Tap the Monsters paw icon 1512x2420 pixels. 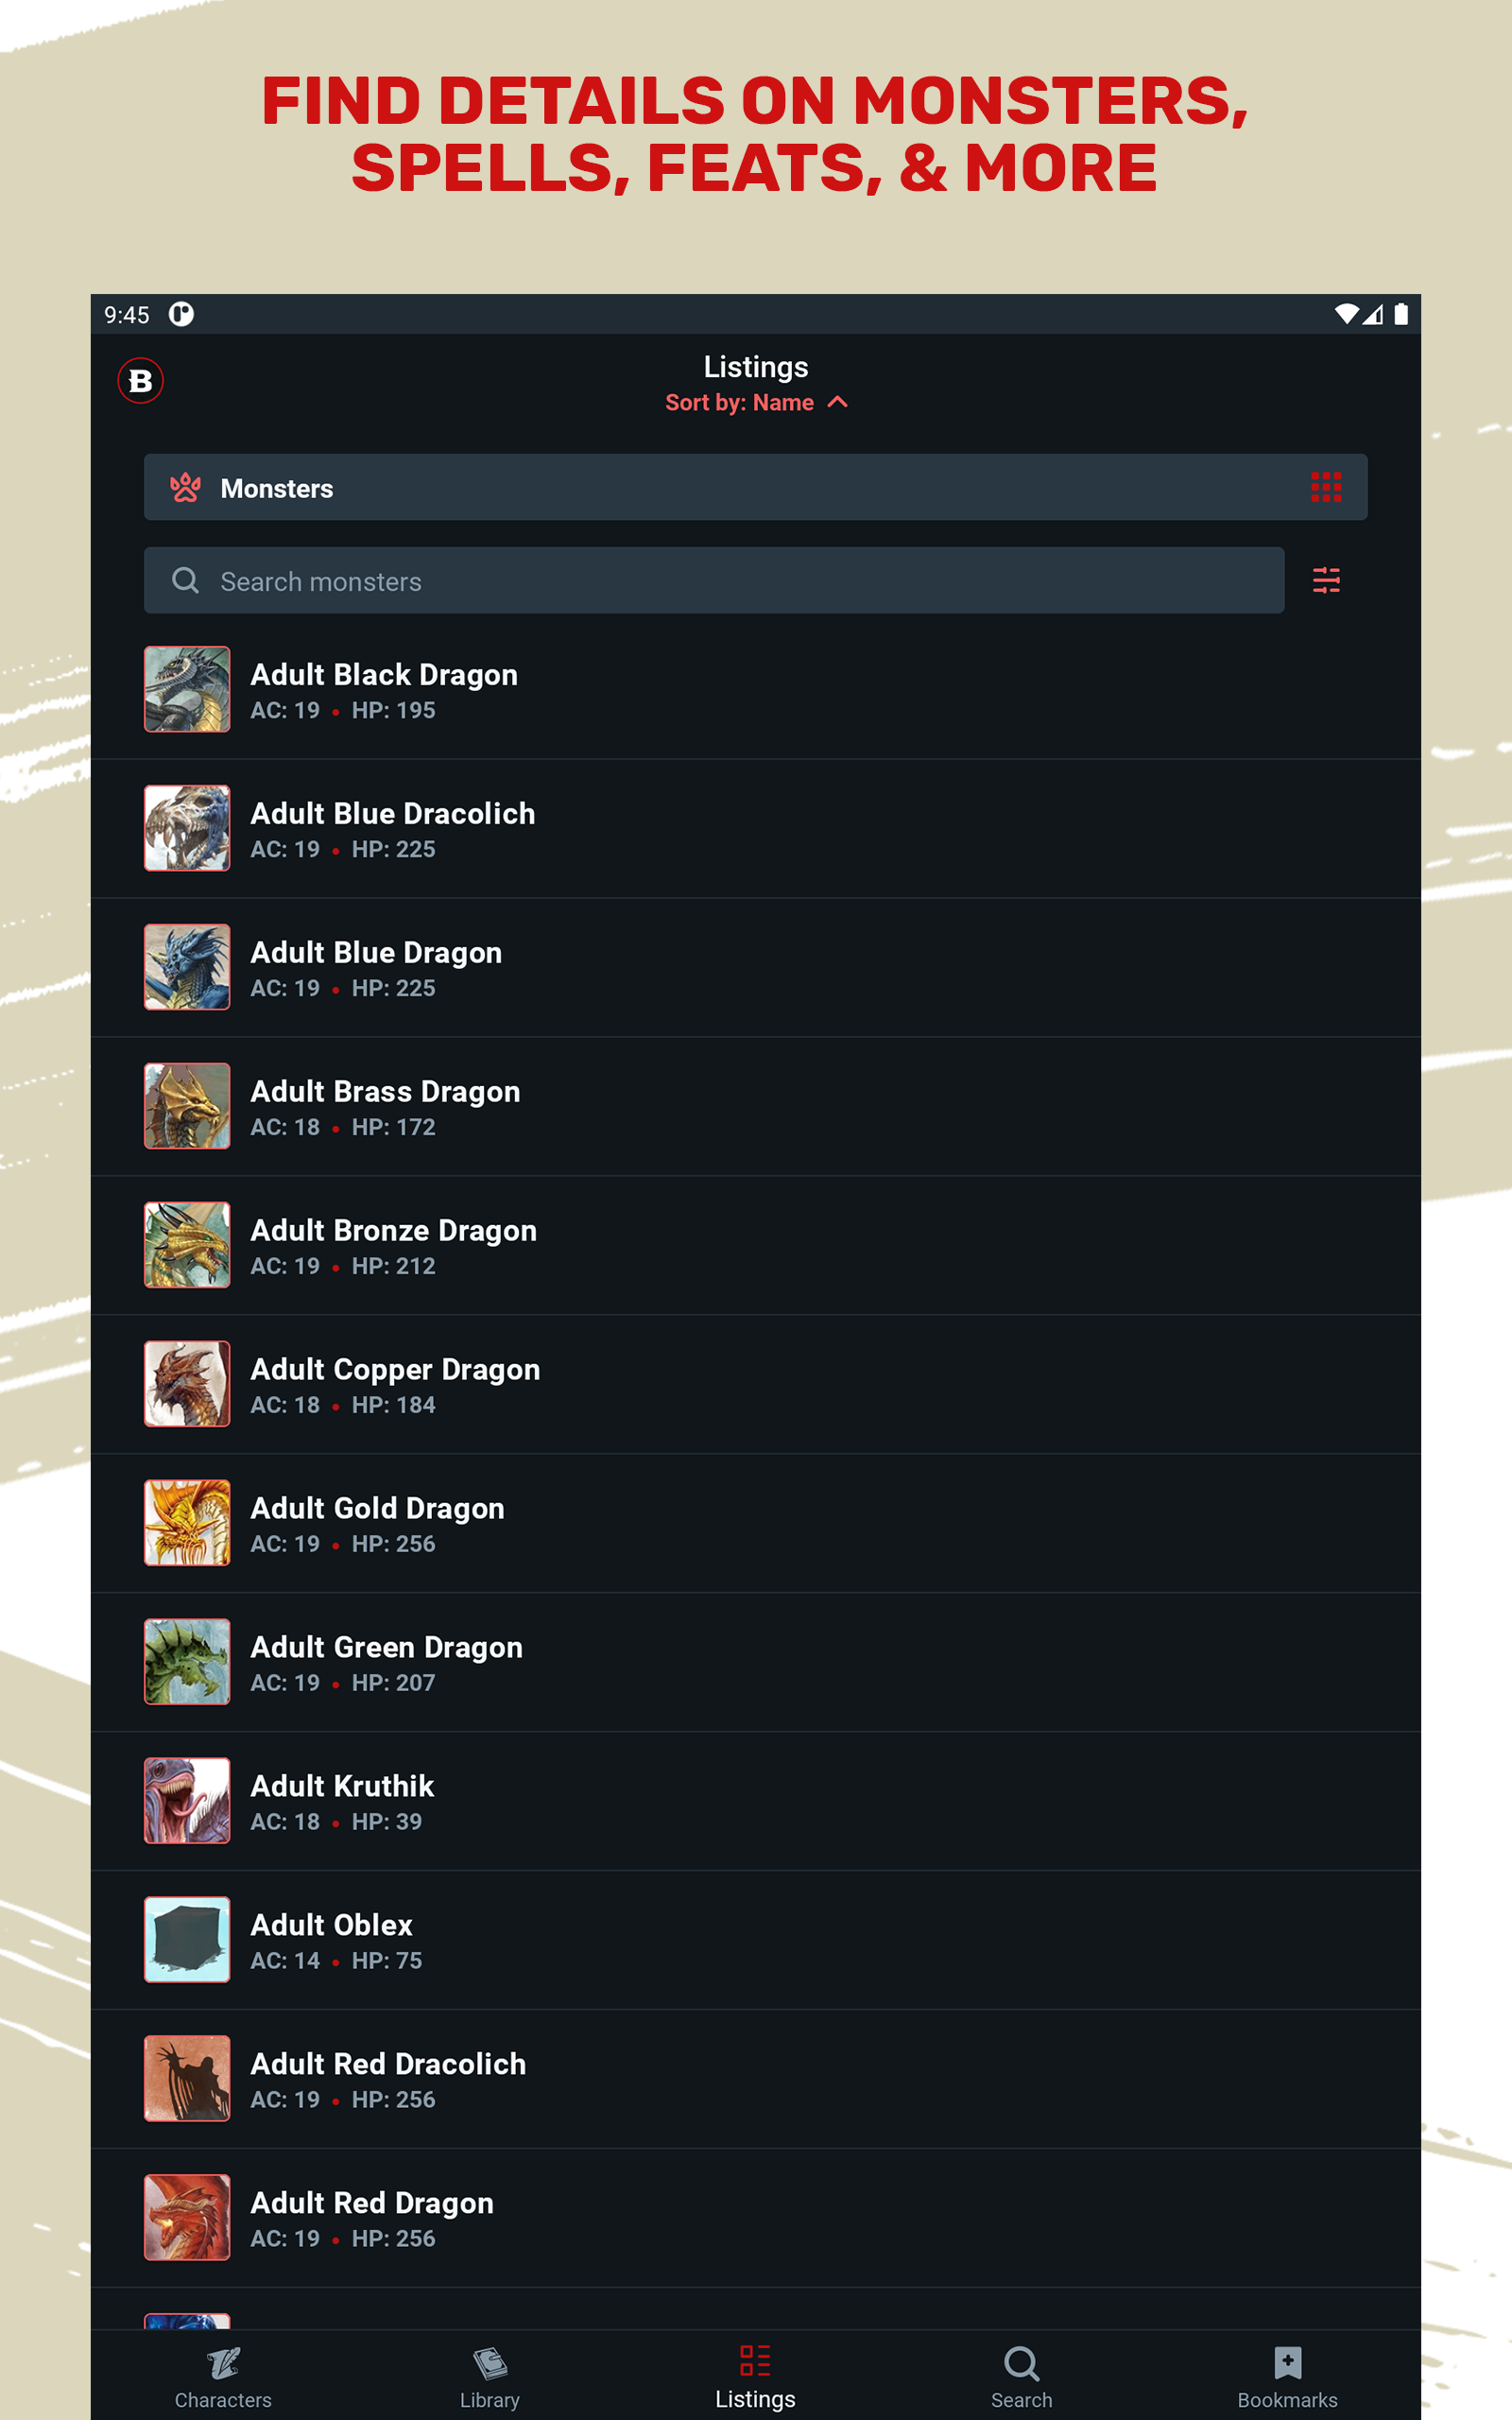coord(185,487)
